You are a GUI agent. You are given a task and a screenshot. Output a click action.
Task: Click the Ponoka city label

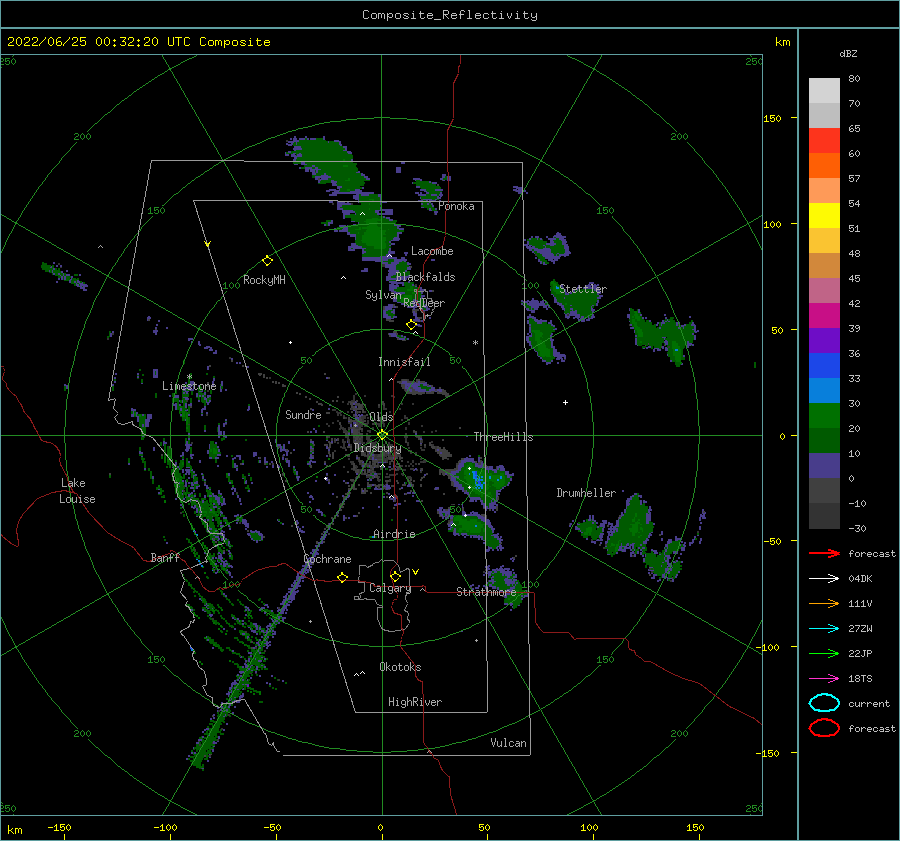coord(456,206)
